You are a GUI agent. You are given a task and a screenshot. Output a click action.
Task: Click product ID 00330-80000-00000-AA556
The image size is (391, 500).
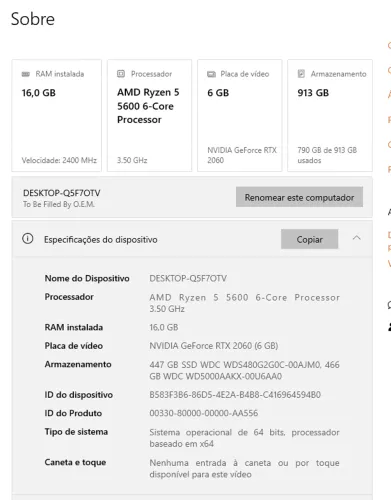tap(204, 413)
